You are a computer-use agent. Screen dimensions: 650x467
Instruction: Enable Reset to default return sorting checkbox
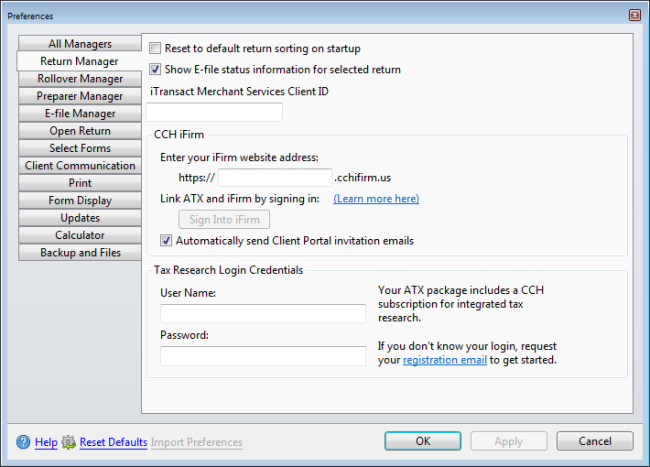click(155, 48)
